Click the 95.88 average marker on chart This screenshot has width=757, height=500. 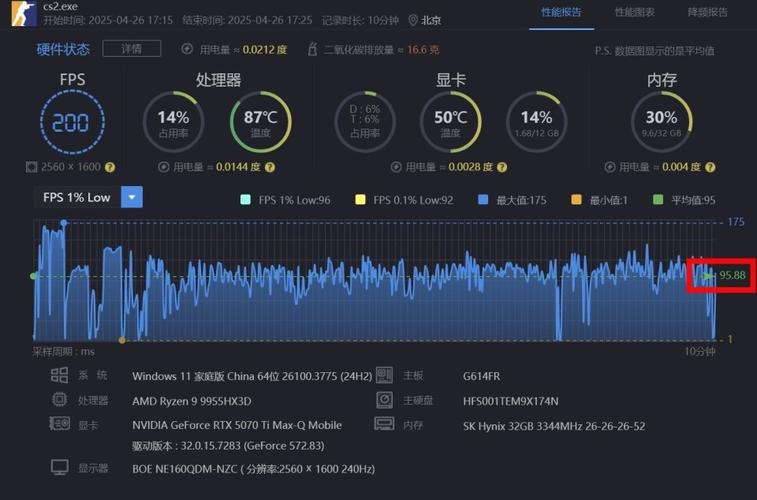point(725,275)
